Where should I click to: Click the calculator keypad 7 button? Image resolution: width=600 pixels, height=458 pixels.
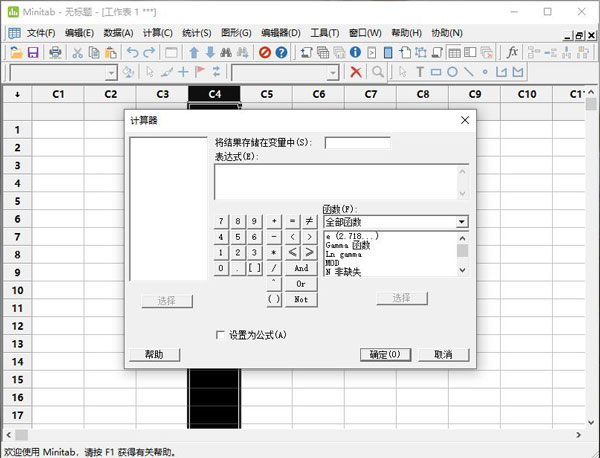tap(221, 221)
